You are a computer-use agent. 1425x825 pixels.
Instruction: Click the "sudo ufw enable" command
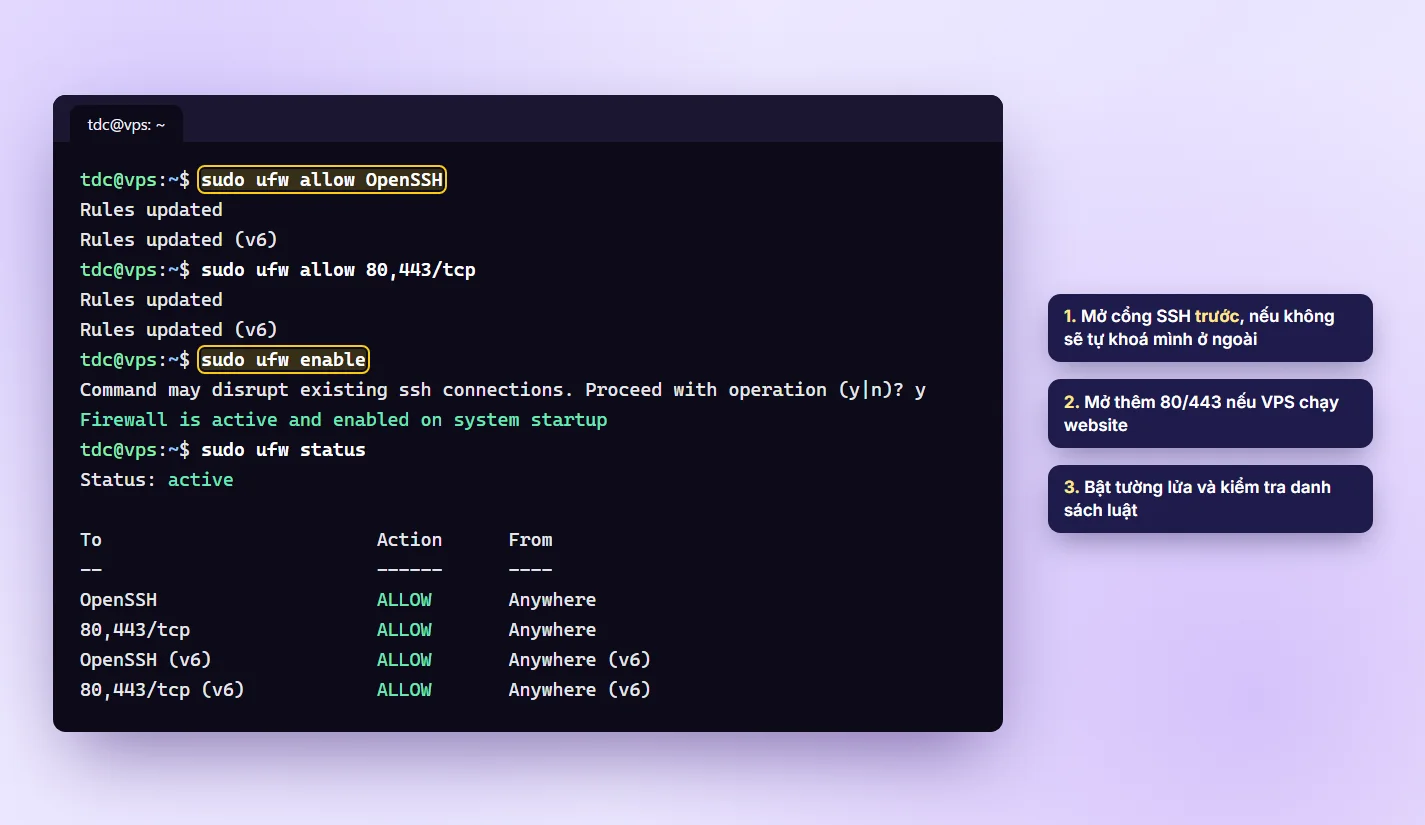click(x=284, y=360)
